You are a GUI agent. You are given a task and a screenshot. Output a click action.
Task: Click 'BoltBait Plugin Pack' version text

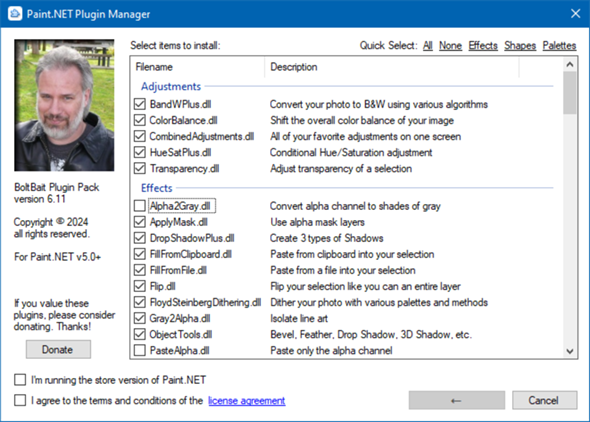[x=56, y=193]
